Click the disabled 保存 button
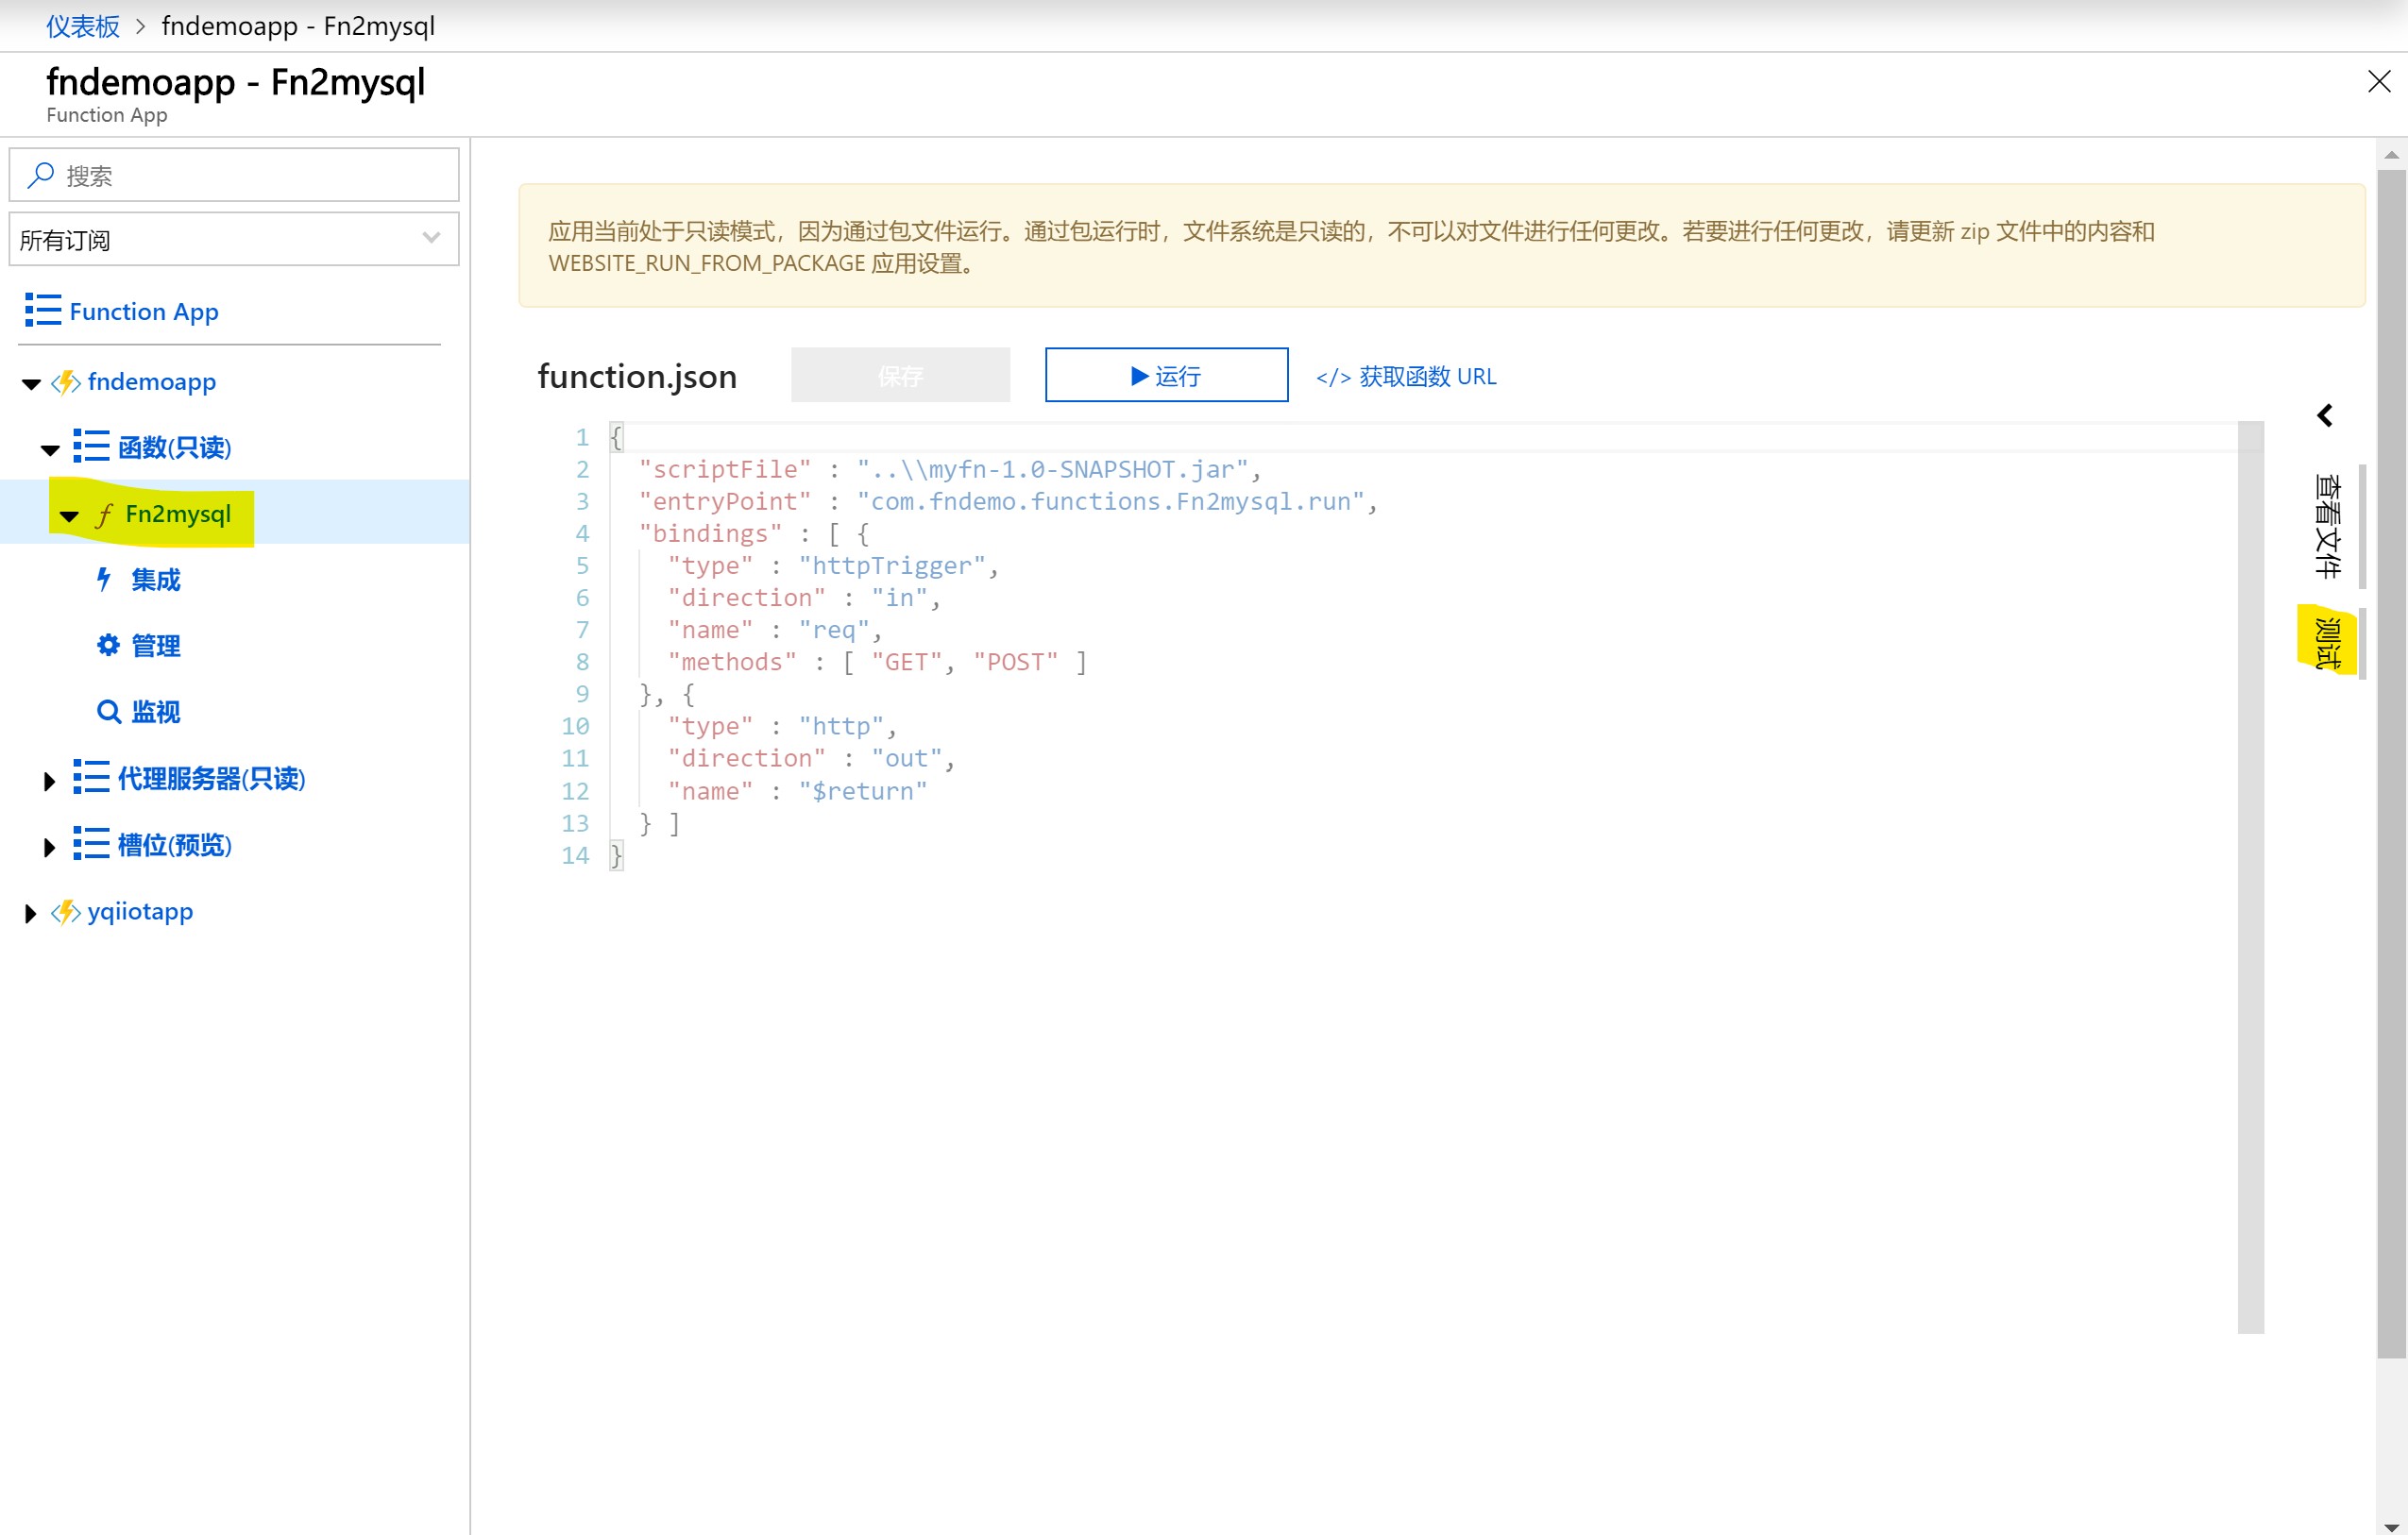 tap(900, 375)
